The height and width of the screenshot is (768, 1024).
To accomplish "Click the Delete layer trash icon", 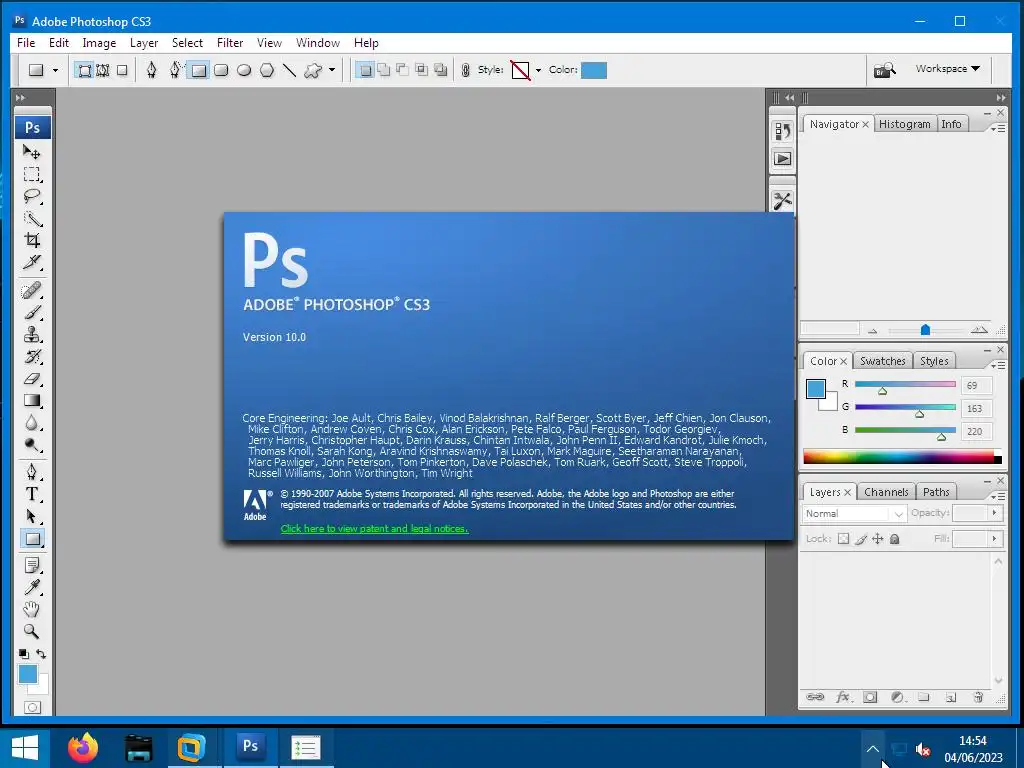I will coord(978,697).
